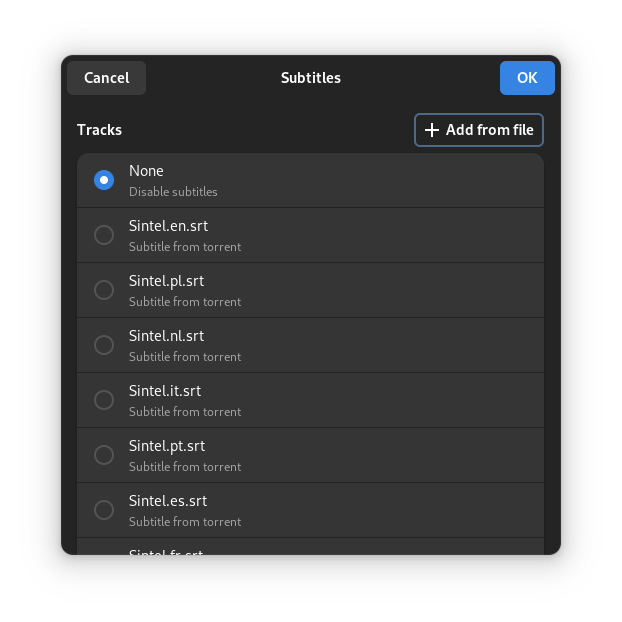Choose the Sintel.pl.srt radio button

click(104, 290)
